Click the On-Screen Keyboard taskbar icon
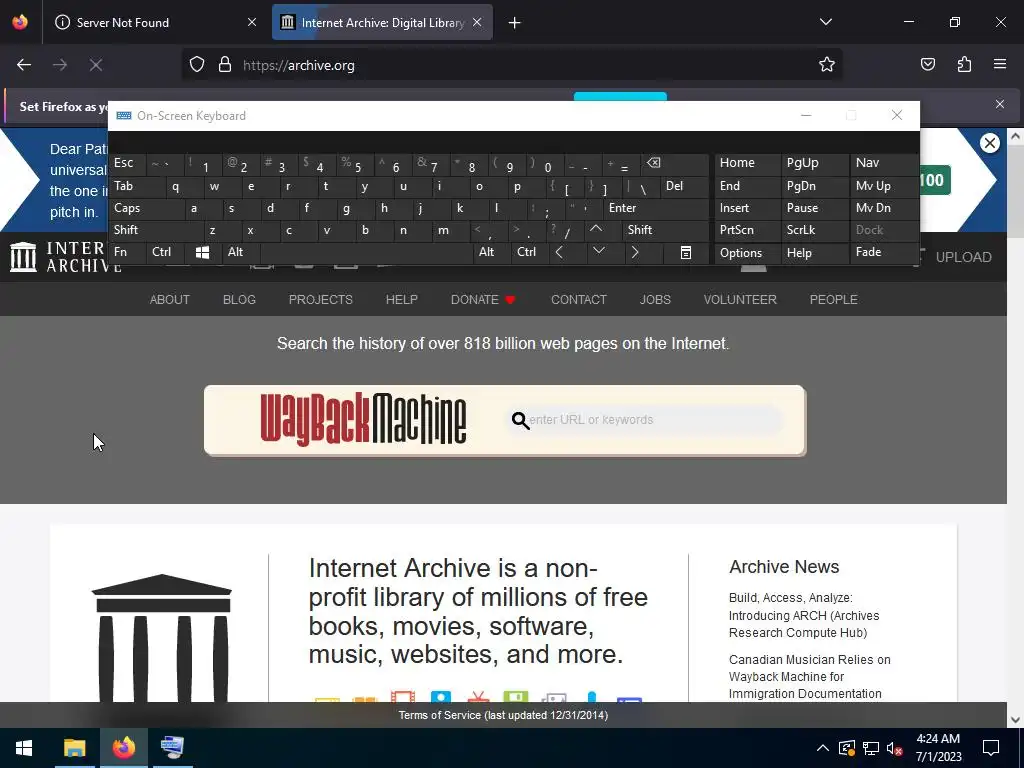1024x768 pixels. click(x=172, y=748)
